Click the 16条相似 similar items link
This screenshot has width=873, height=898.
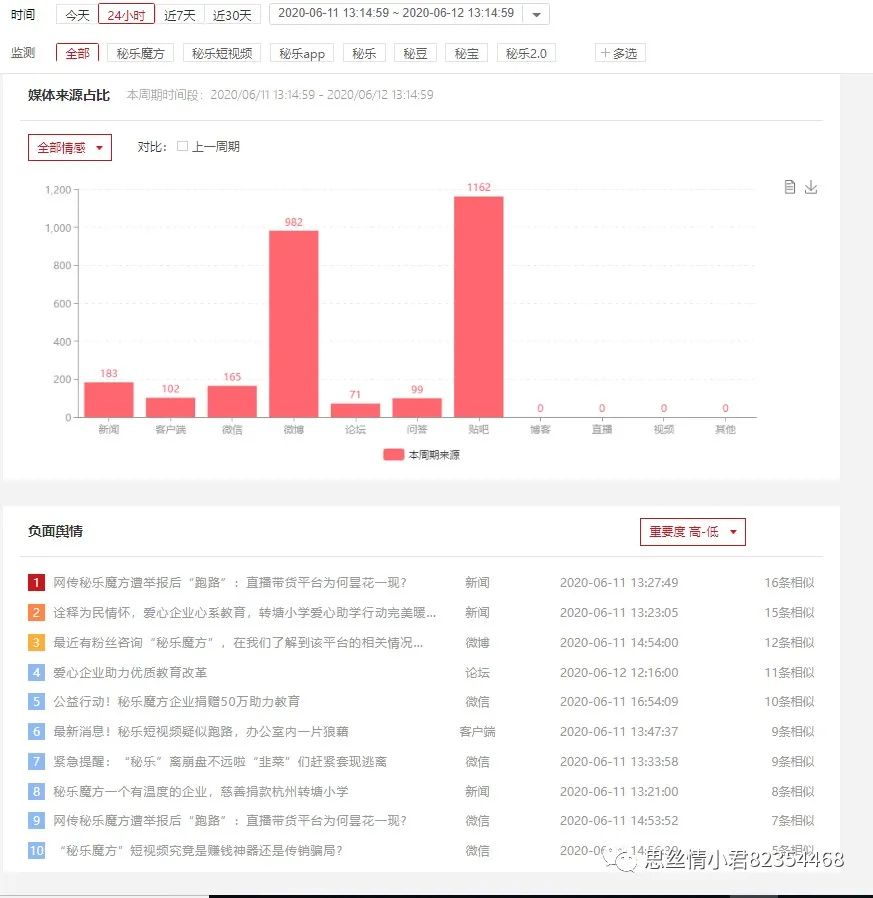coord(788,580)
